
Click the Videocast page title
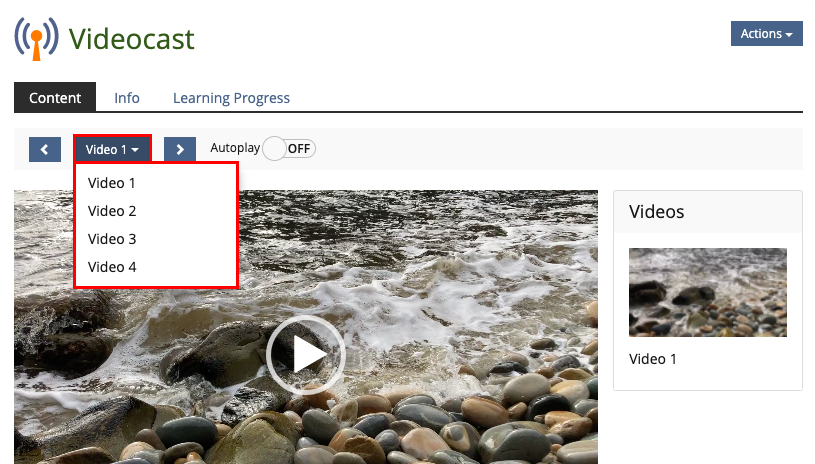tap(132, 39)
